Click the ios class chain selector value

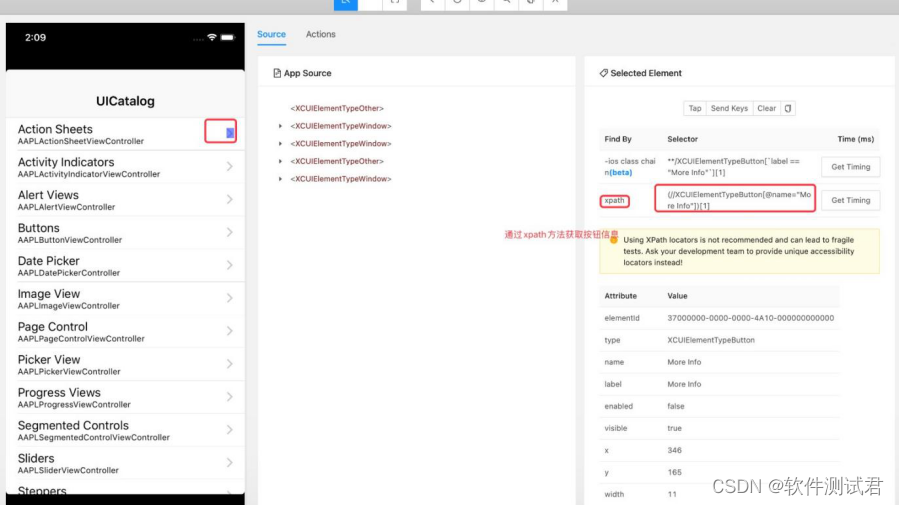tap(733, 167)
